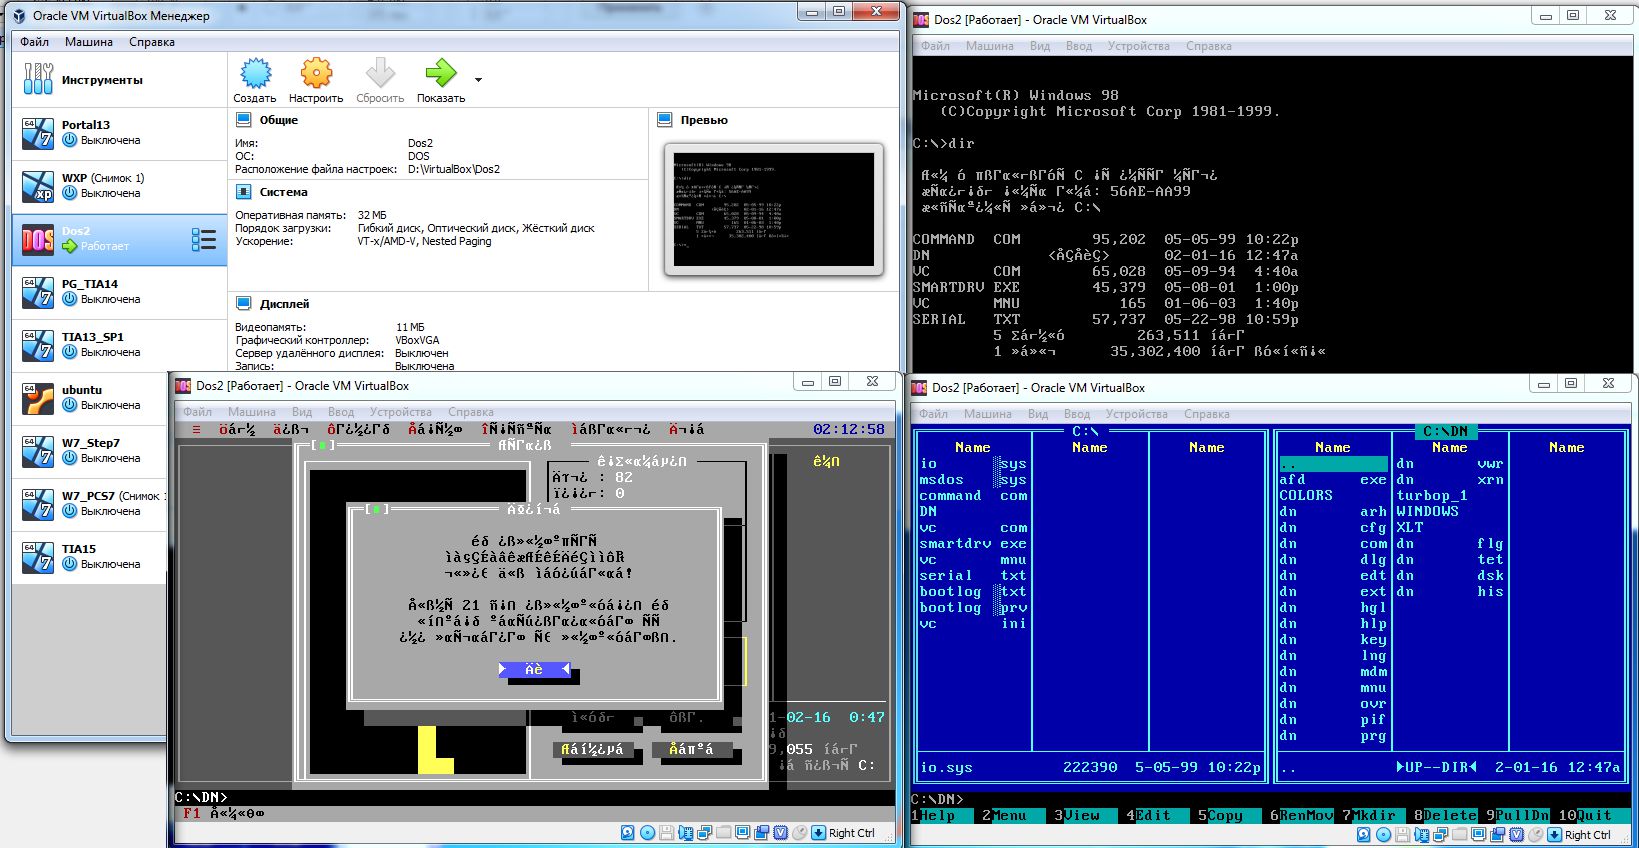Select the ubuntu virtual machine
Image resolution: width=1639 pixels, height=848 pixels.
click(x=90, y=398)
